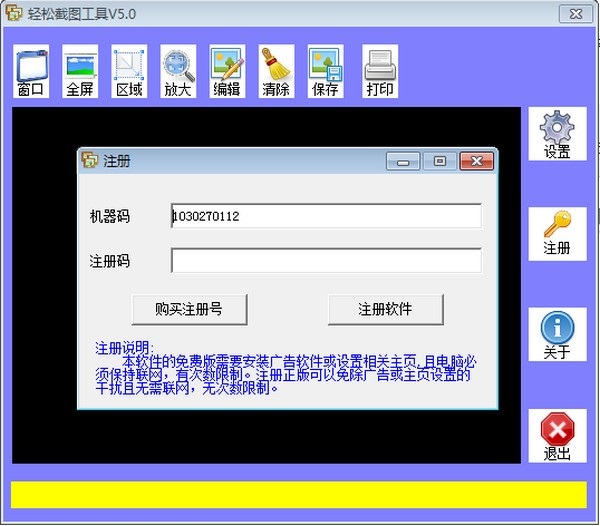
Task: Click the yellow status bar at bottom
Action: (x=299, y=495)
